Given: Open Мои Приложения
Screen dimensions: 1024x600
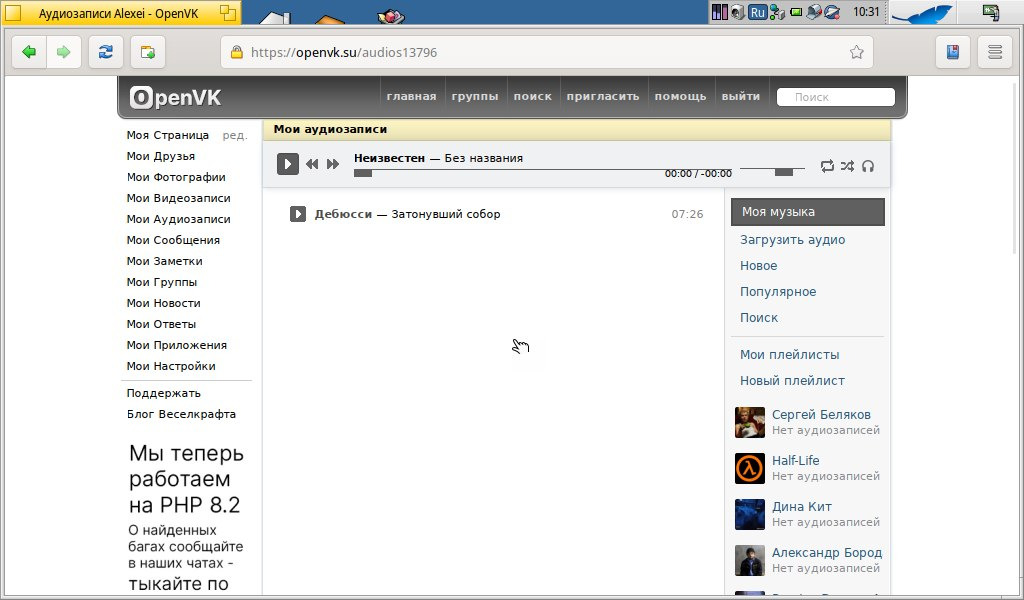Looking at the screenshot, I should pyautogui.click(x=176, y=345).
